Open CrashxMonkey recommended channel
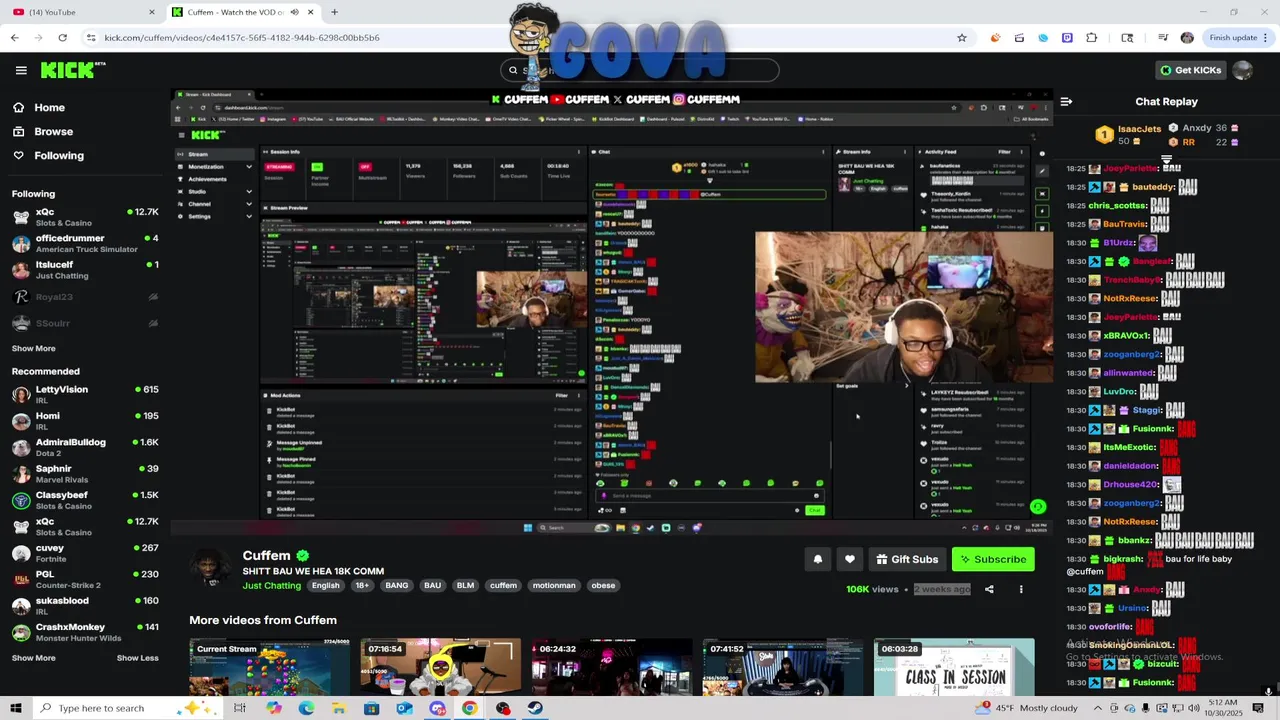This screenshot has width=1280, height=720. click(x=85, y=632)
